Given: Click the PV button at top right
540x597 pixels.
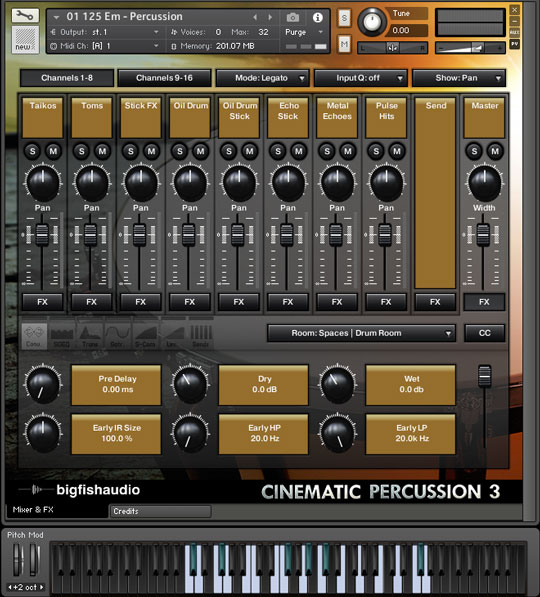Looking at the screenshot, I should [x=514, y=44].
